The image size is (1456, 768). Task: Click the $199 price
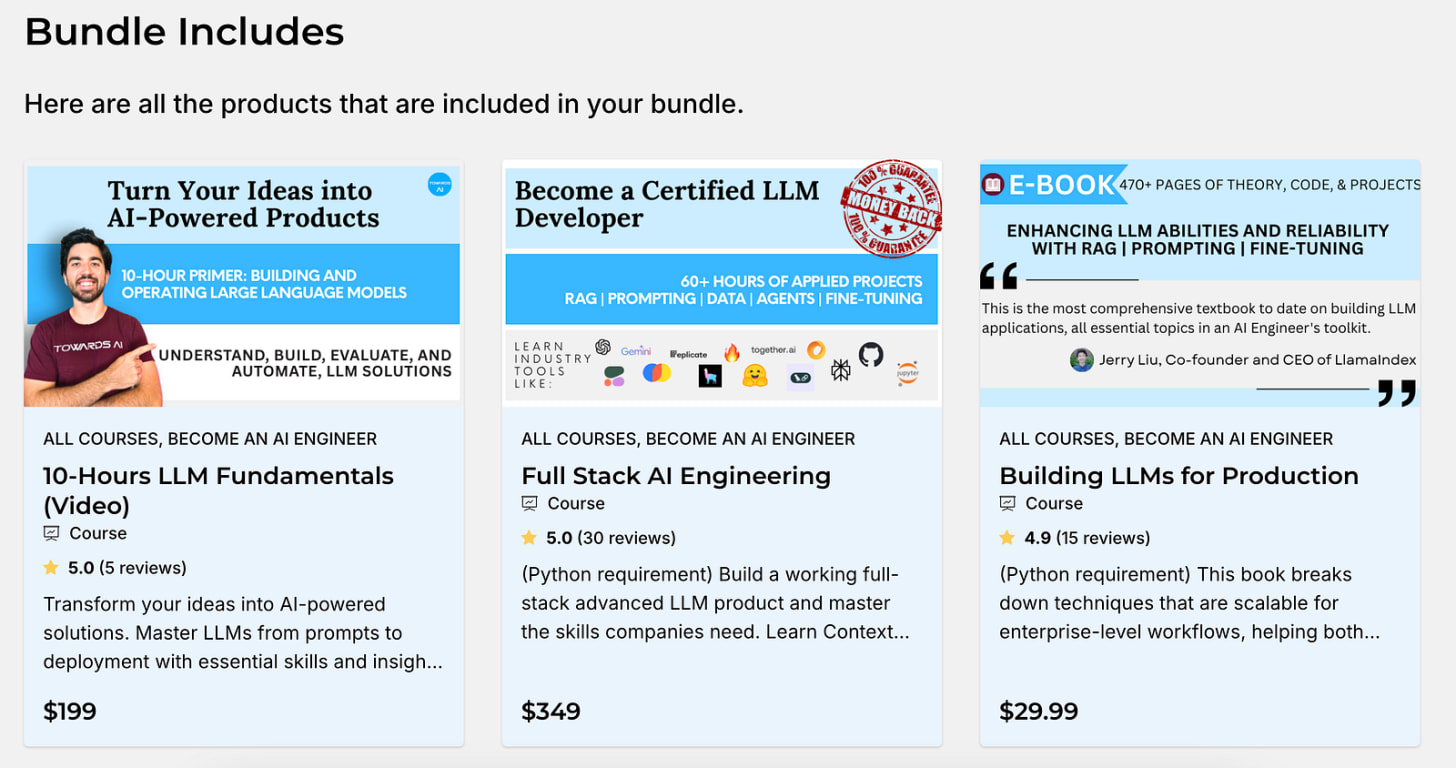point(70,712)
